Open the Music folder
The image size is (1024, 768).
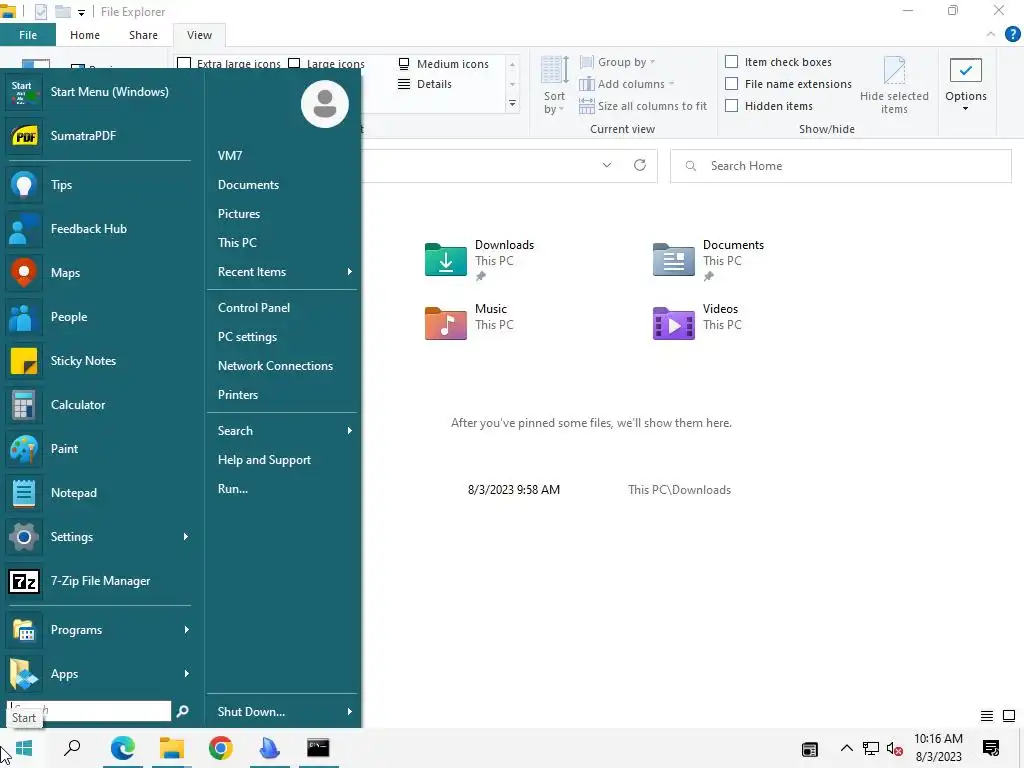(469, 323)
